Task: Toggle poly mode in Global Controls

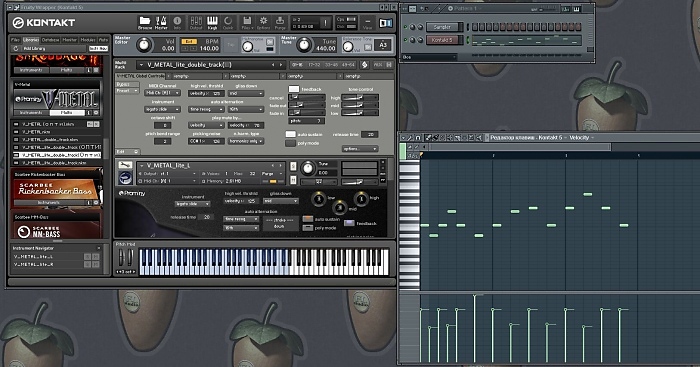Action: pos(291,143)
